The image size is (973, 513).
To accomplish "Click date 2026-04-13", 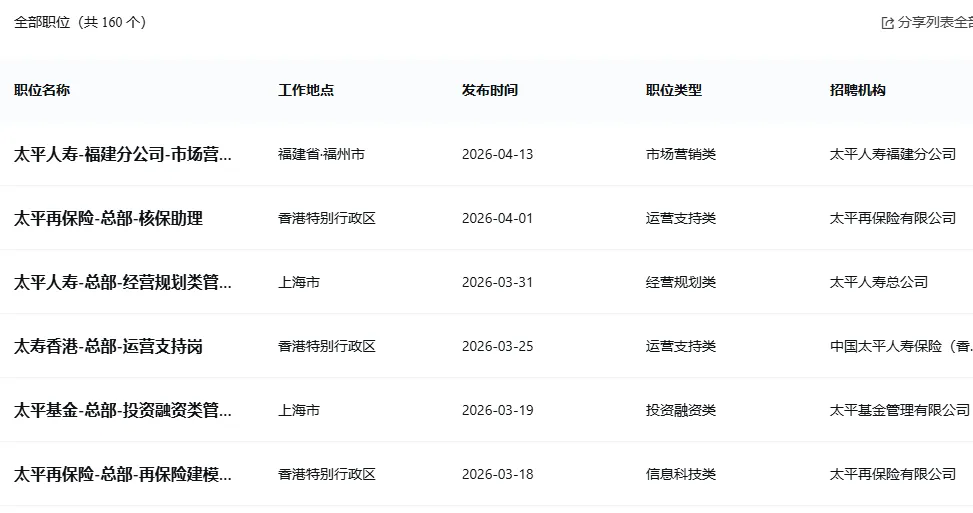I will (x=498, y=154).
